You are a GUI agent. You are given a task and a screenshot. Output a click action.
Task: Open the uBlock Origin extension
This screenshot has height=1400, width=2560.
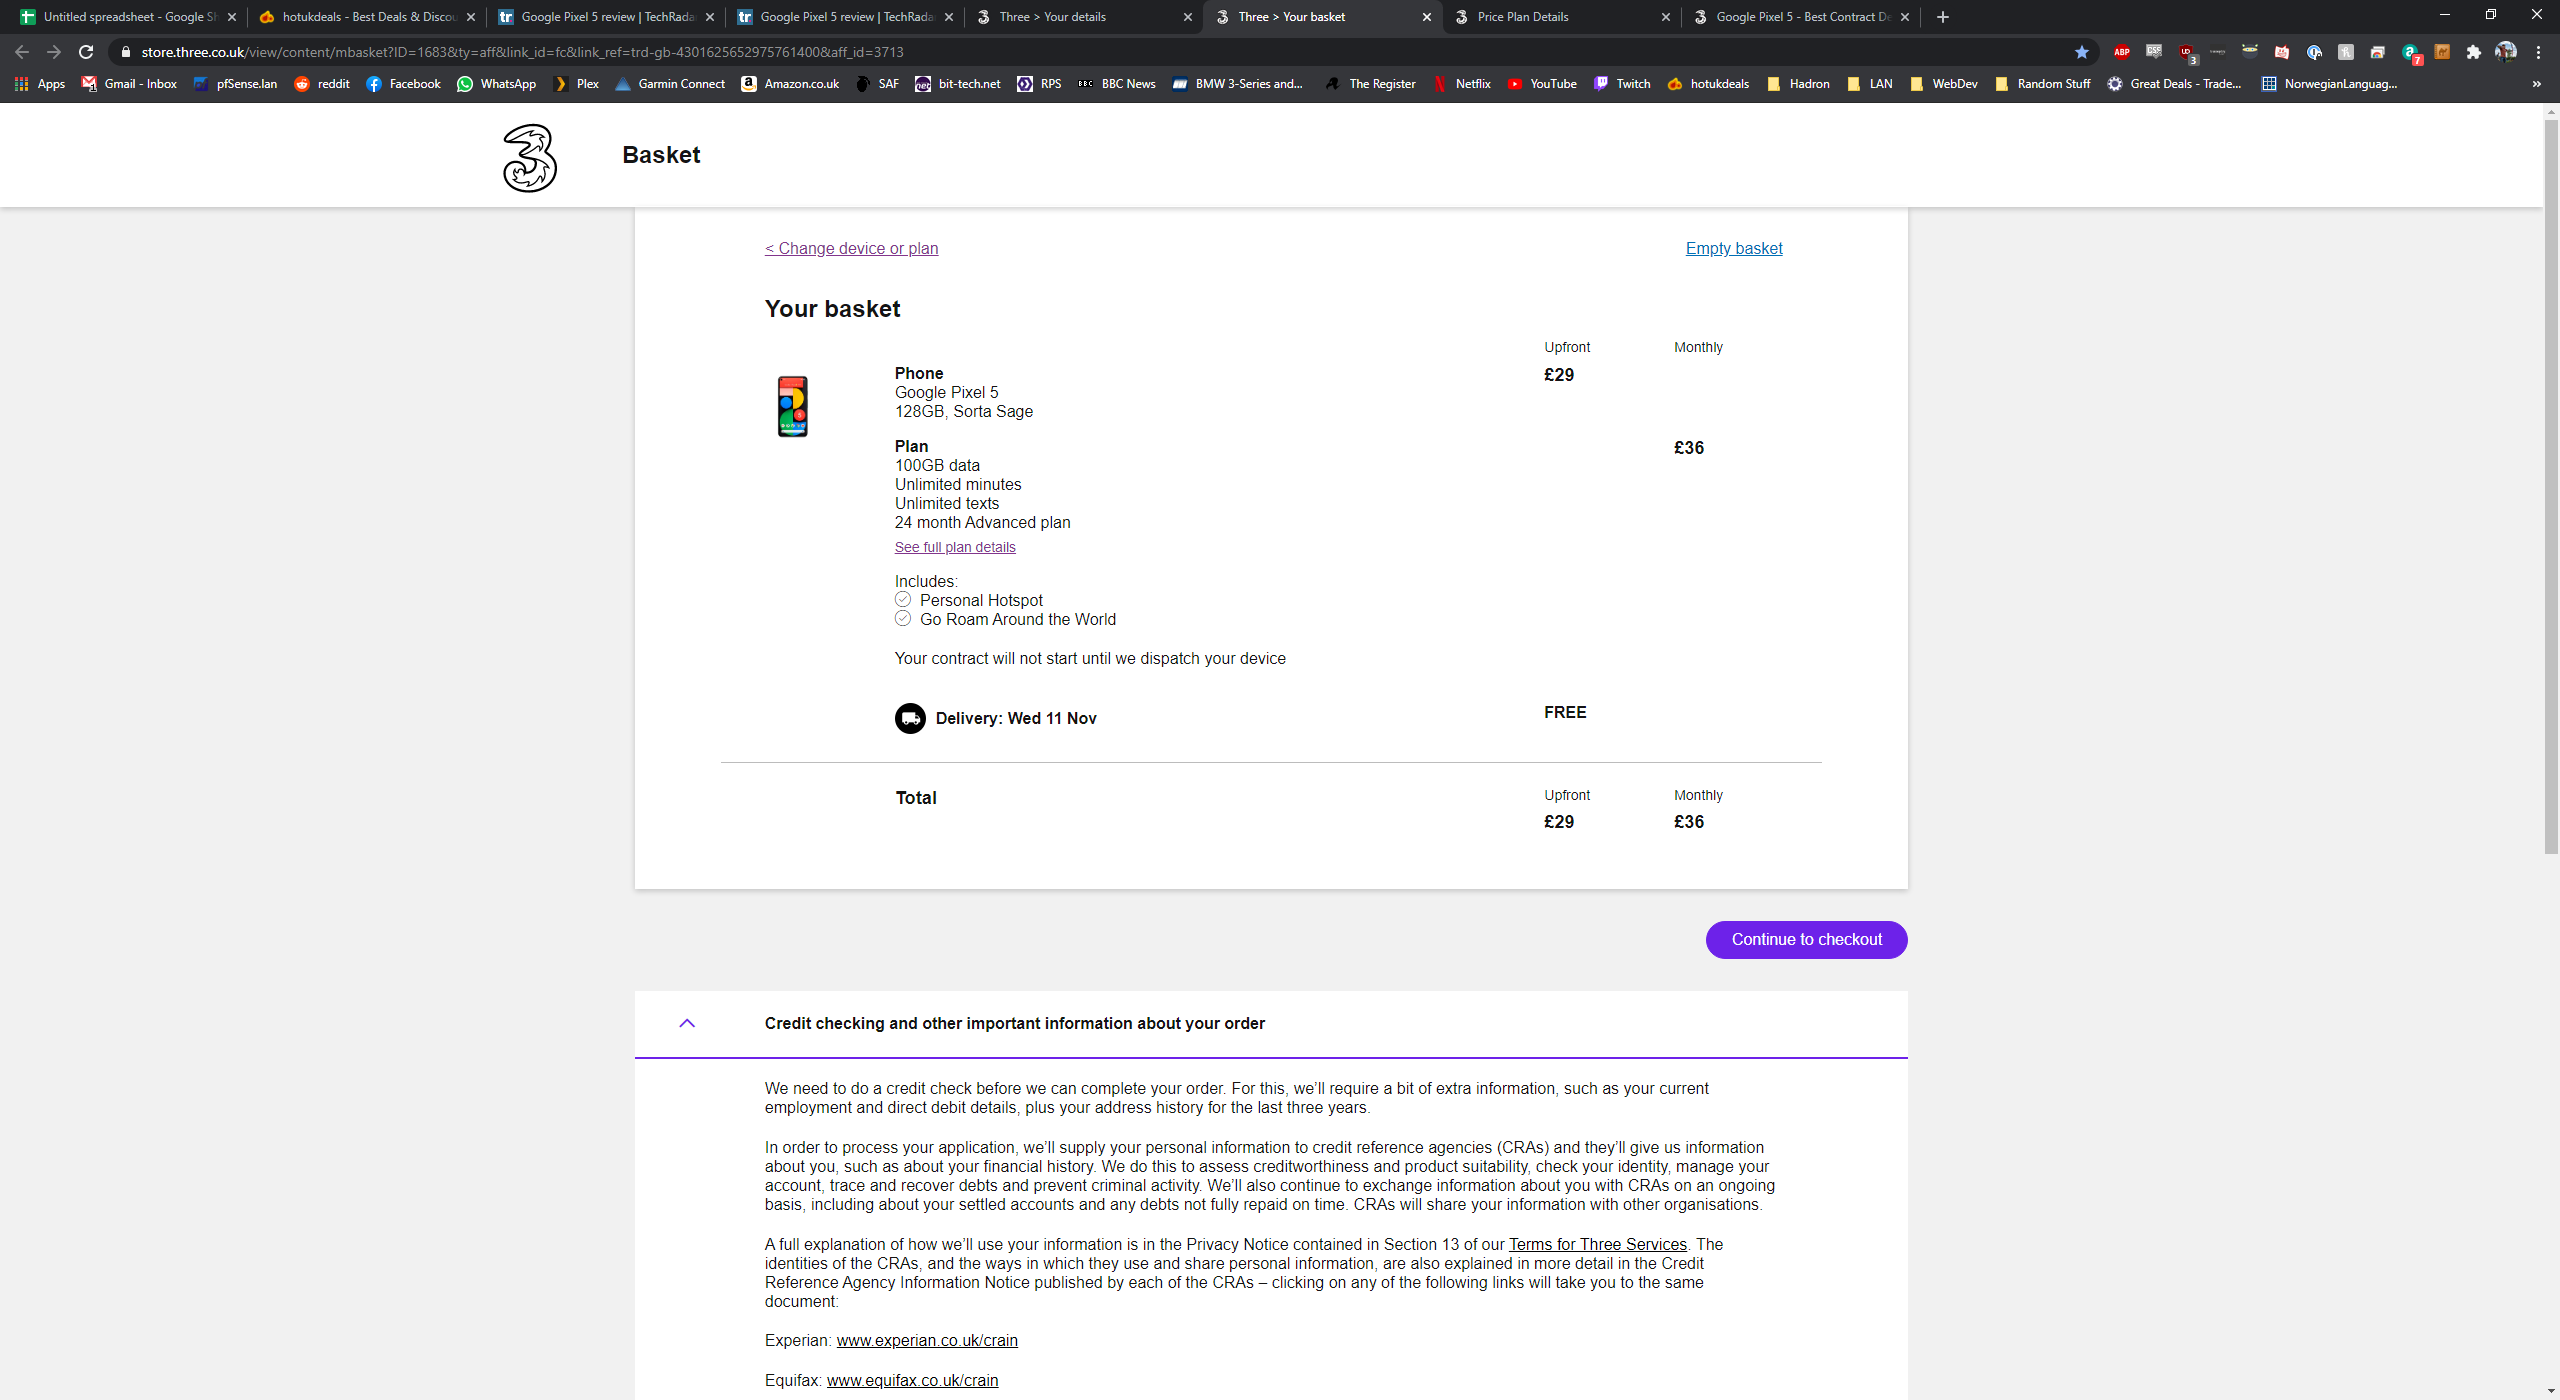coord(2187,53)
